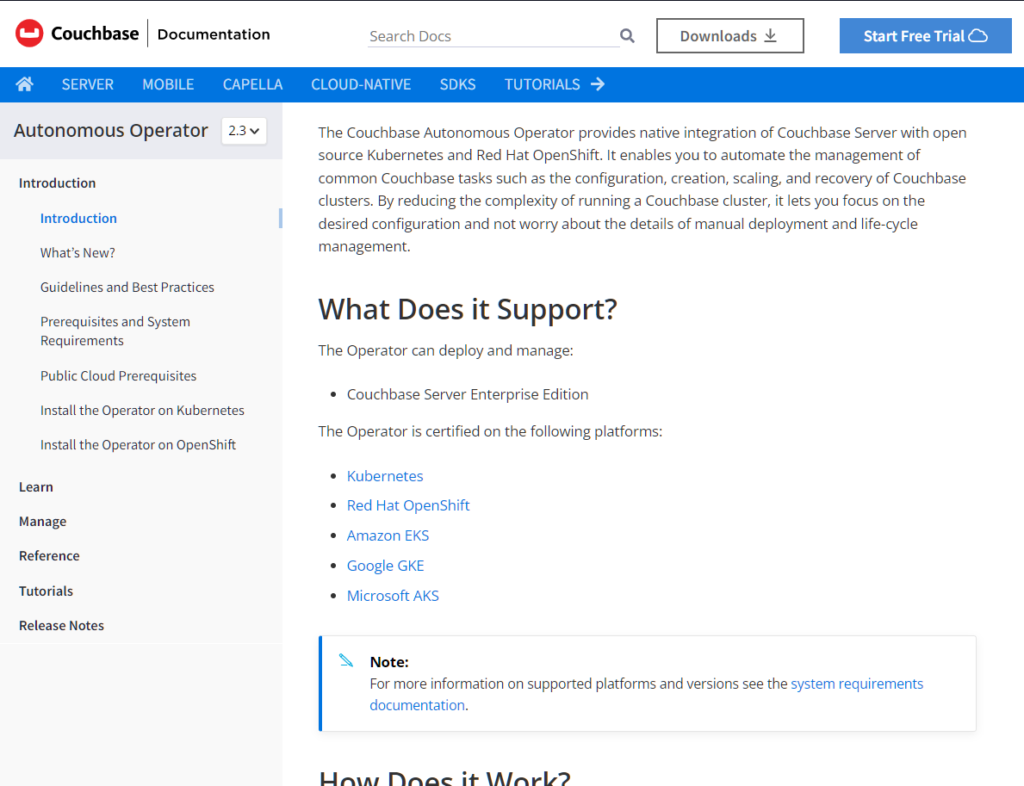The width and height of the screenshot is (1024, 786).
Task: Click 'Couchbase Server Enterprise Edition' bullet text
Action: tap(468, 394)
